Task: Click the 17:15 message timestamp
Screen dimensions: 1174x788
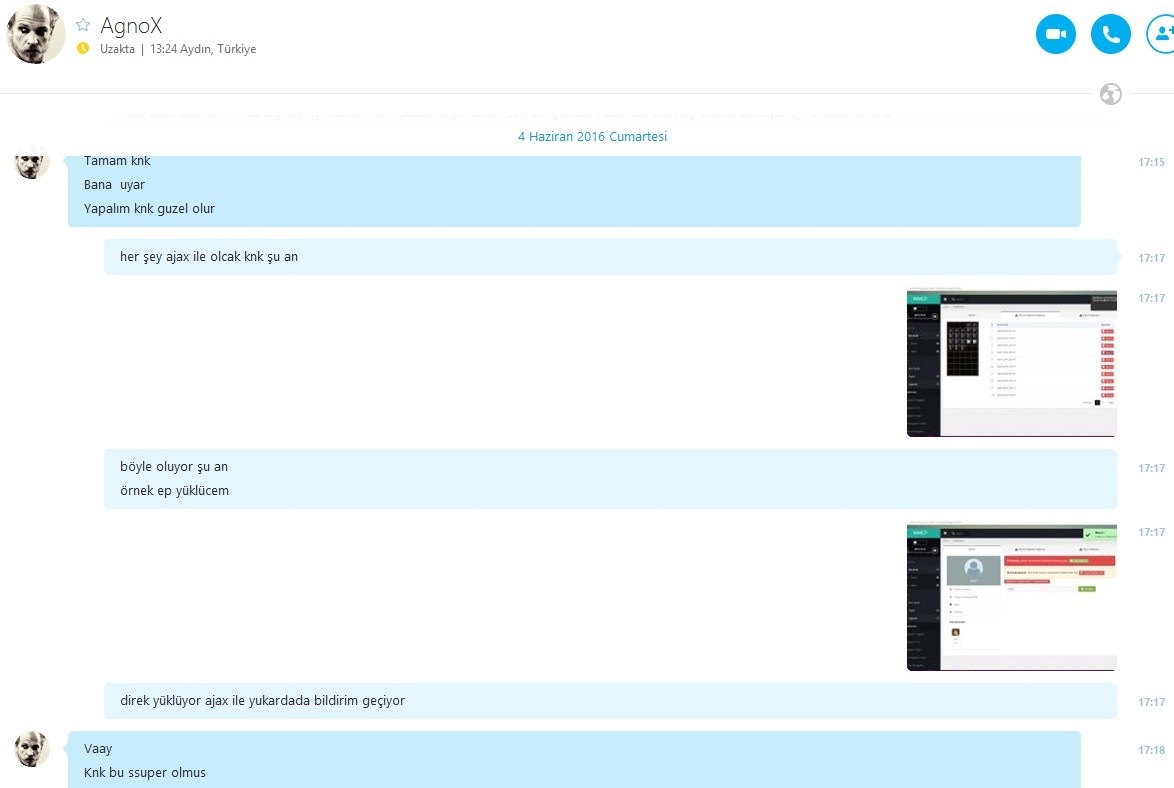Action: (1152, 162)
